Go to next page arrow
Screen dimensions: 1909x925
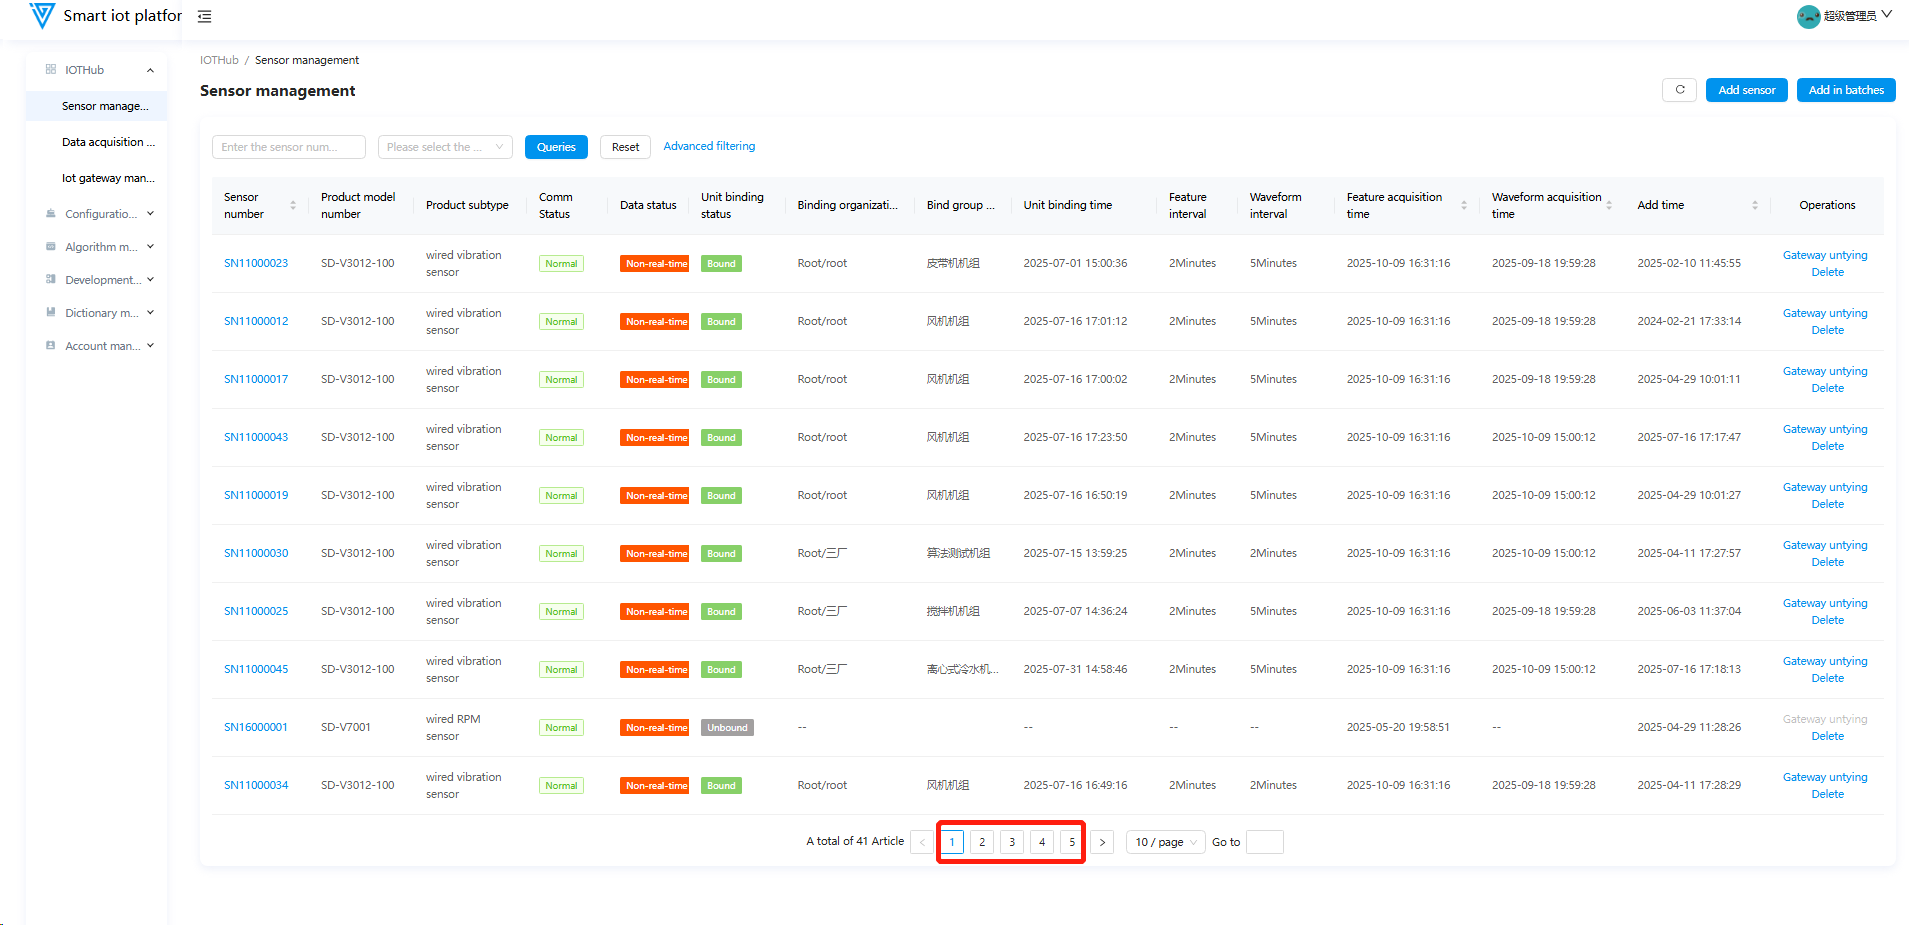(x=1102, y=842)
